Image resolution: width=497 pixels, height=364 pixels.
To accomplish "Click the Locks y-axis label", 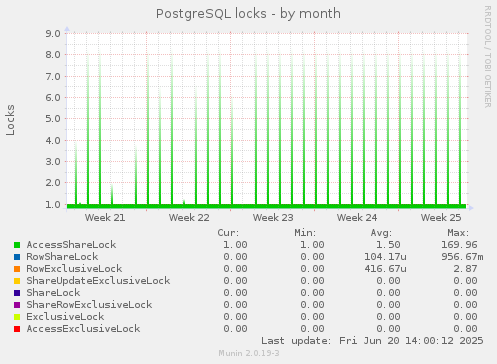I will coord(10,120).
